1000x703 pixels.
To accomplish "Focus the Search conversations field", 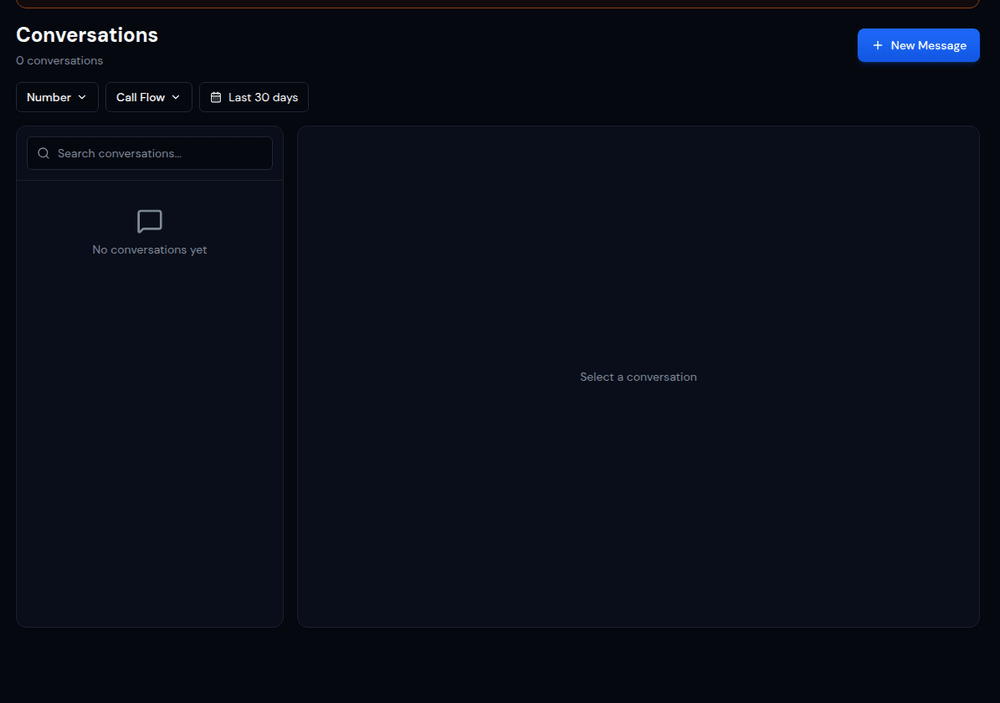I will [160, 153].
